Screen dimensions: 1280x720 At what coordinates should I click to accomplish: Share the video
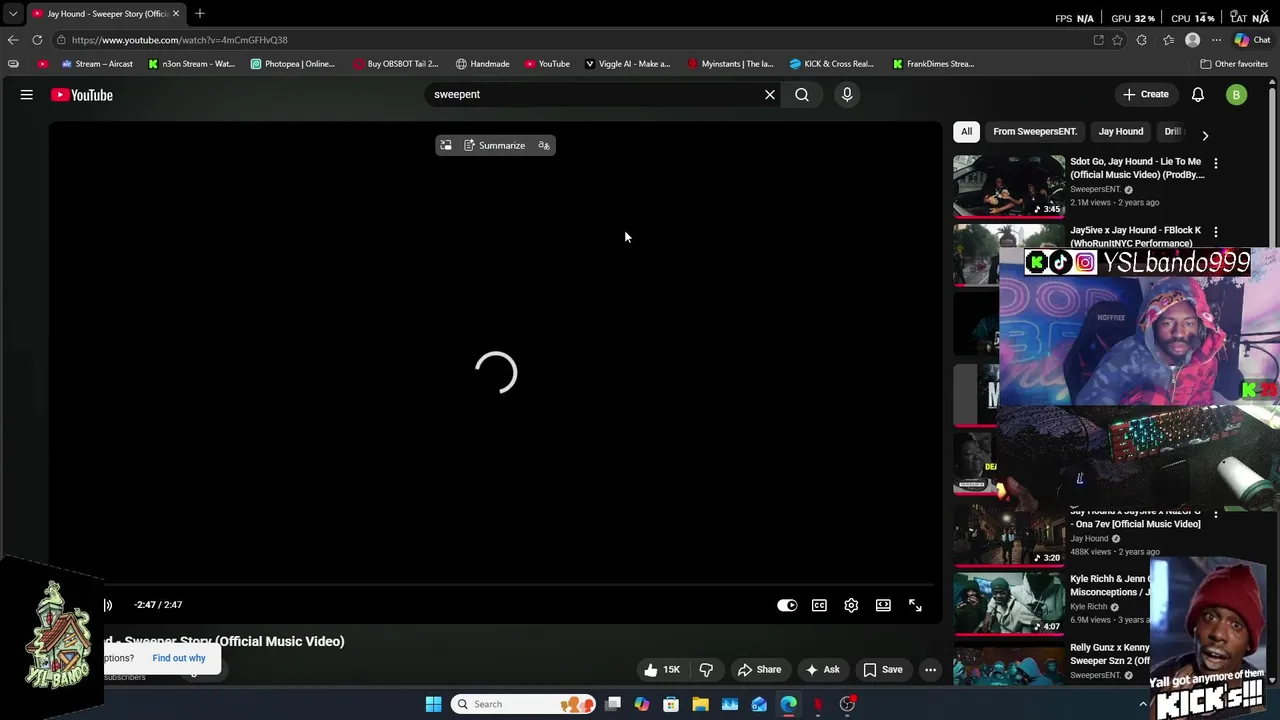759,670
